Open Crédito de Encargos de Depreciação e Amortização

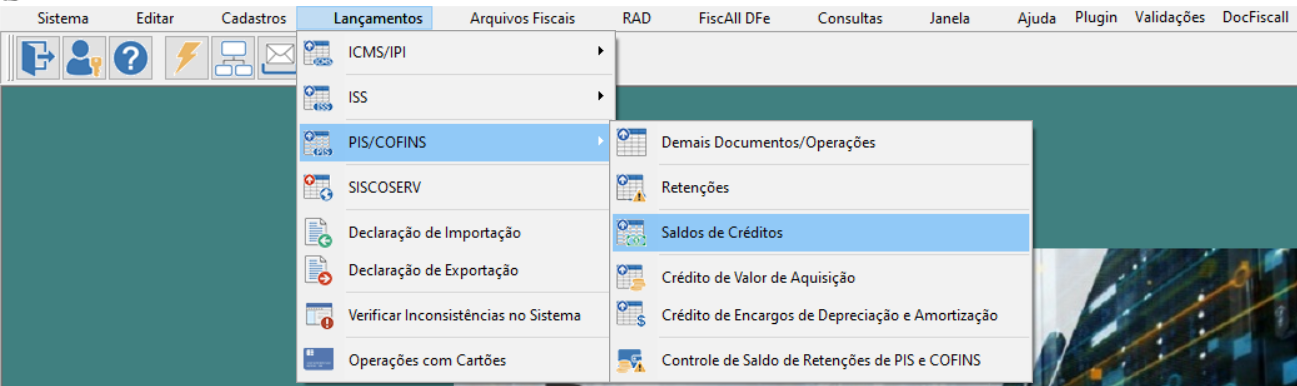[x=821, y=315]
